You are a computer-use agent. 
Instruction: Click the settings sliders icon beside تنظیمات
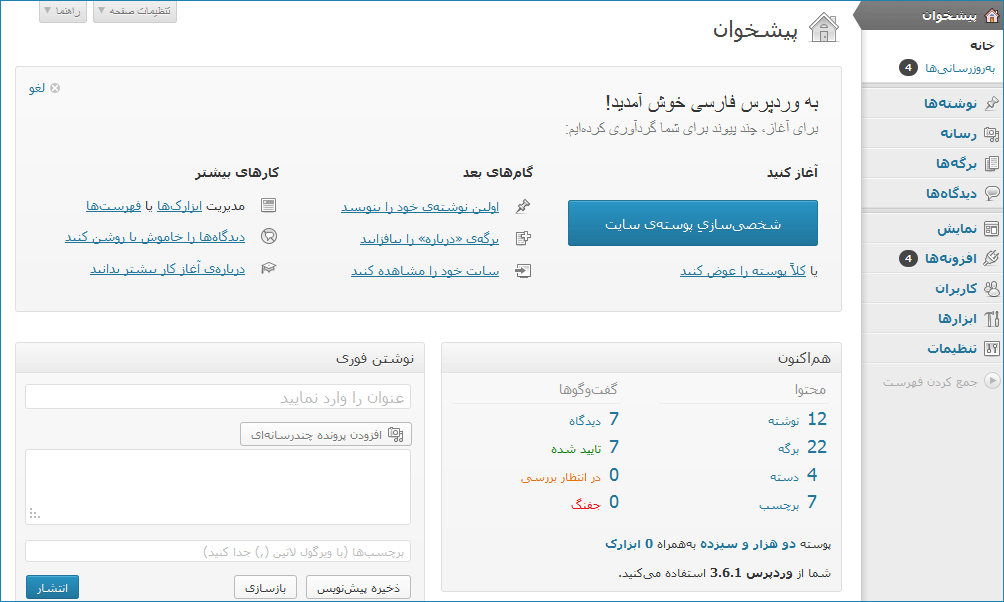pyautogui.click(x=991, y=348)
